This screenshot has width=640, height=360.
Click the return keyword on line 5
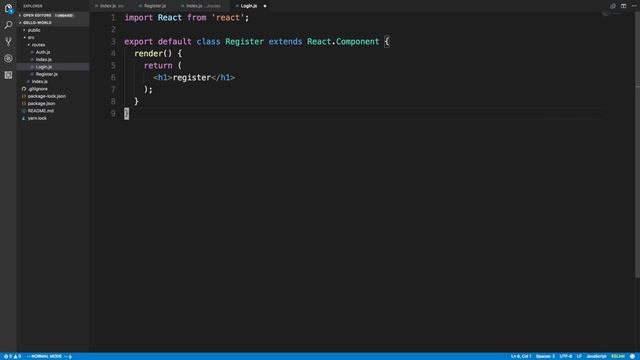point(158,65)
